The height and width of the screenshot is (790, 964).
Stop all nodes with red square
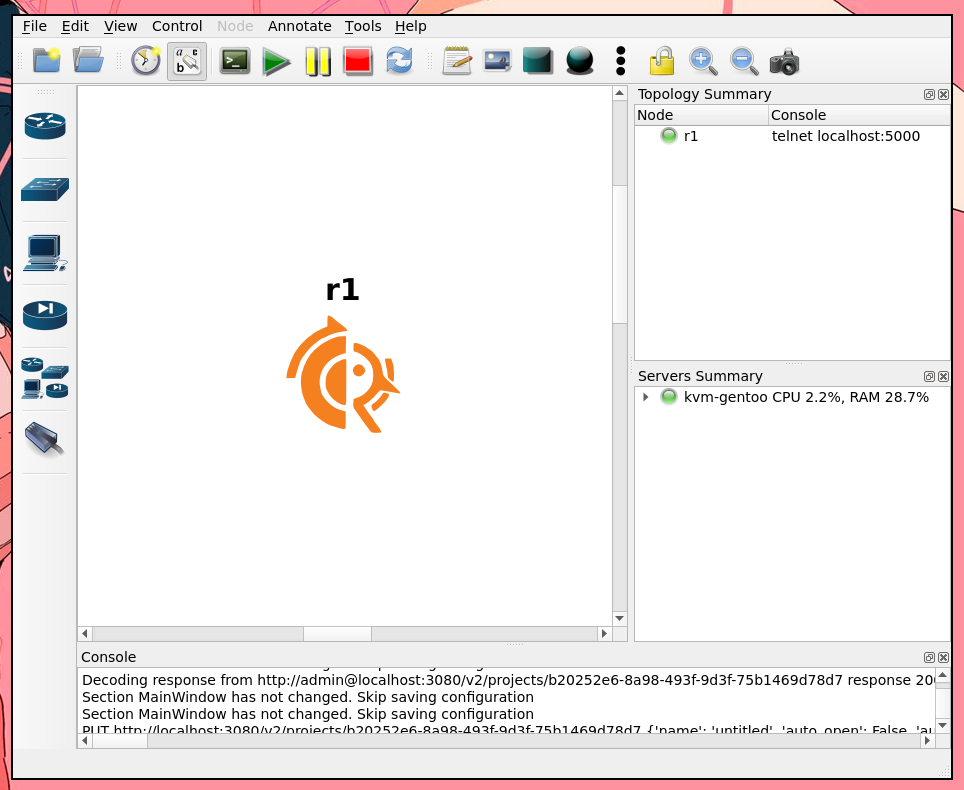[x=358, y=62]
